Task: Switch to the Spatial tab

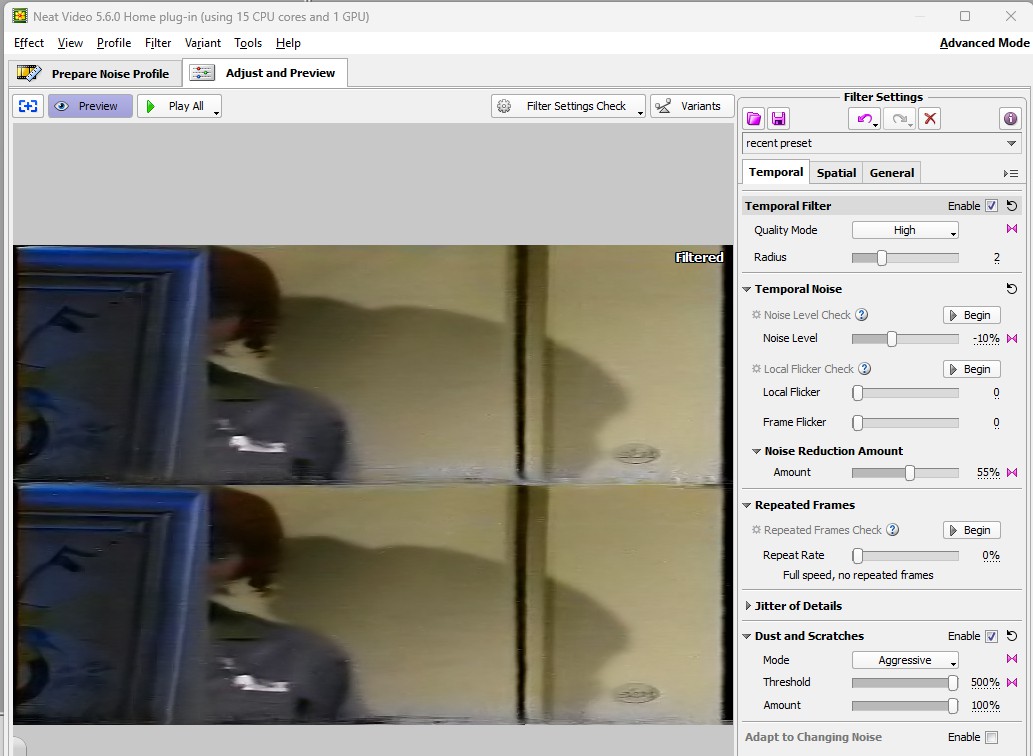Action: coord(836,173)
